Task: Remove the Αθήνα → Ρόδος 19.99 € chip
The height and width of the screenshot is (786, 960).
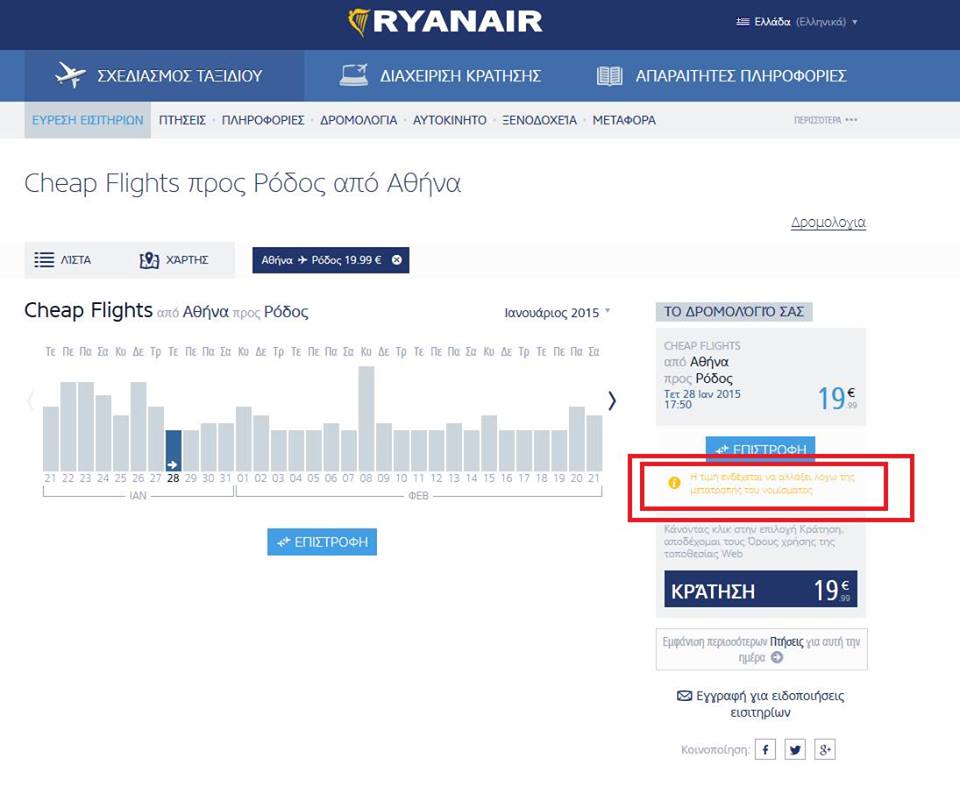Action: (x=397, y=260)
